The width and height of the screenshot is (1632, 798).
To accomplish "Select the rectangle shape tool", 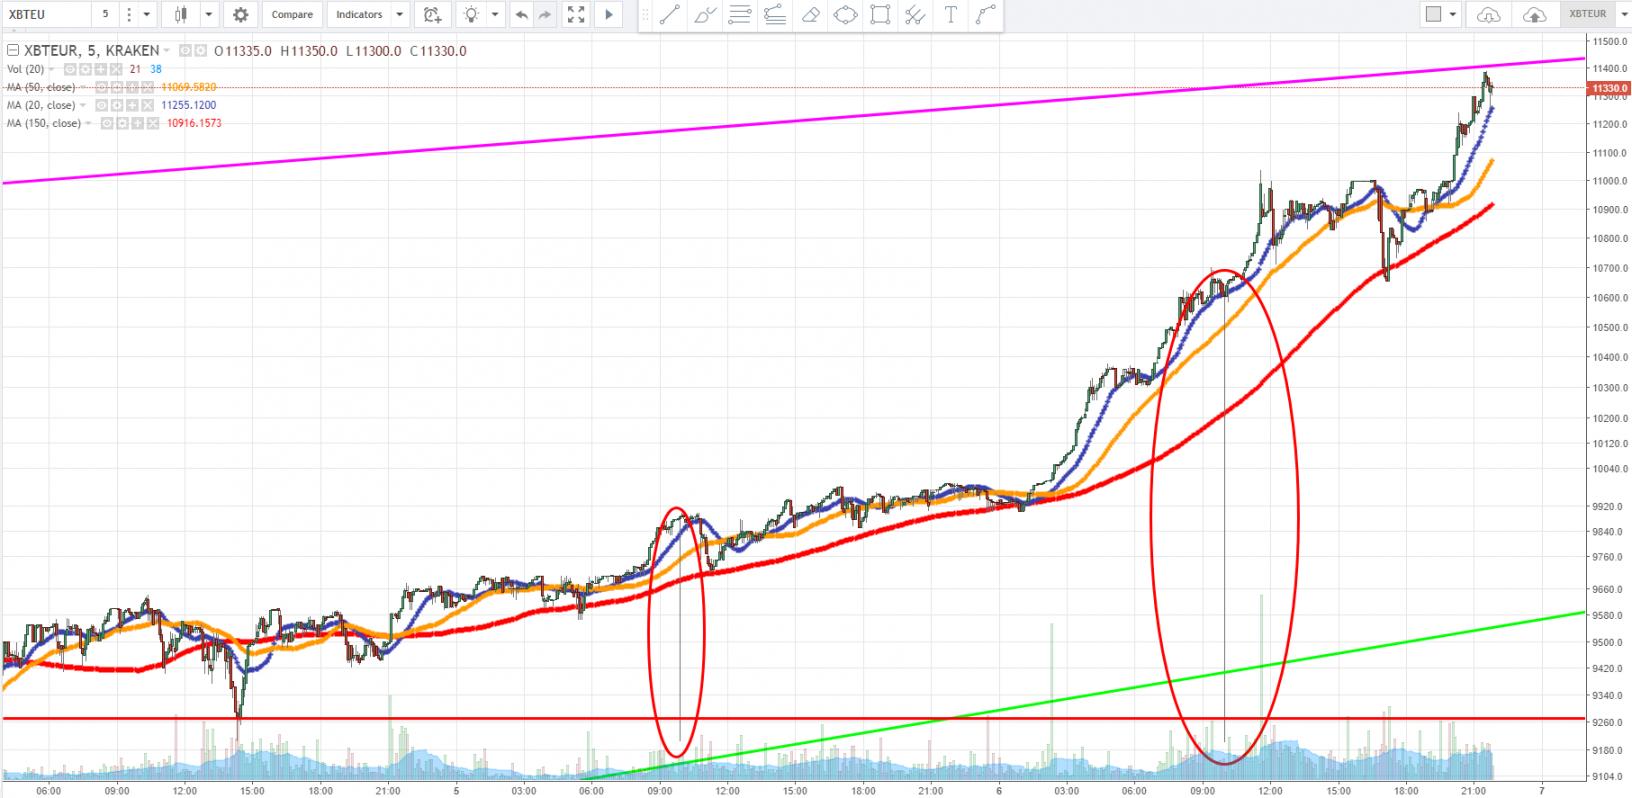I will point(880,14).
